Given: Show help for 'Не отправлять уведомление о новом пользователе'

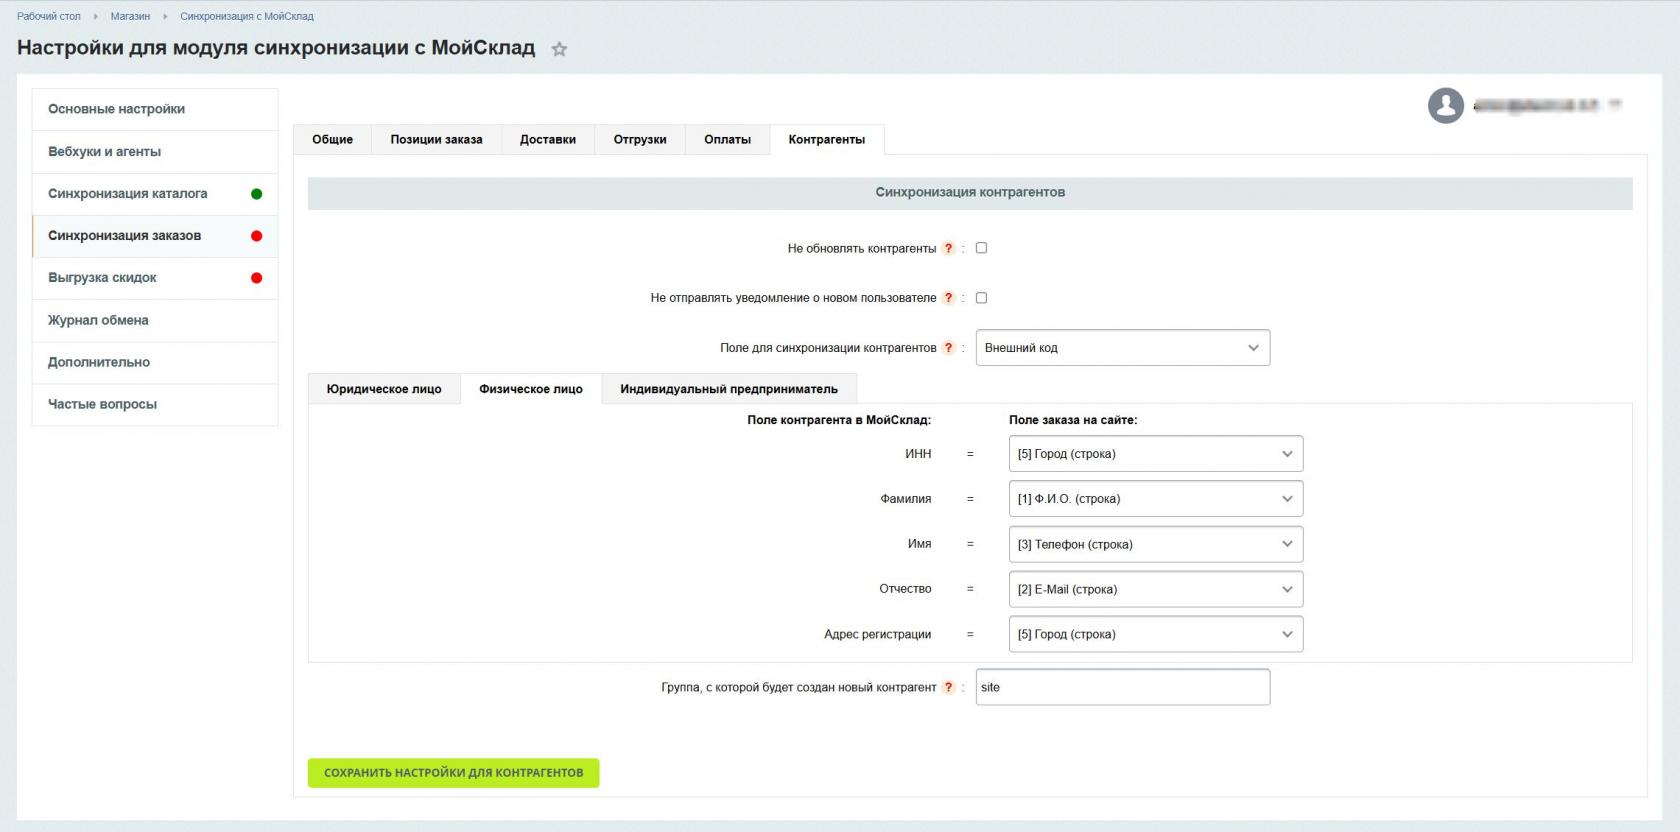Looking at the screenshot, I should tap(949, 298).
